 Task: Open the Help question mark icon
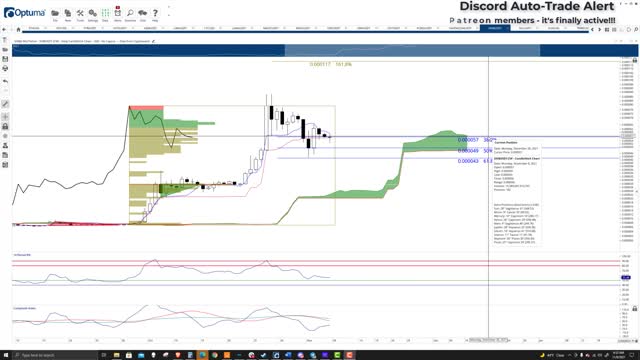coord(155,13)
